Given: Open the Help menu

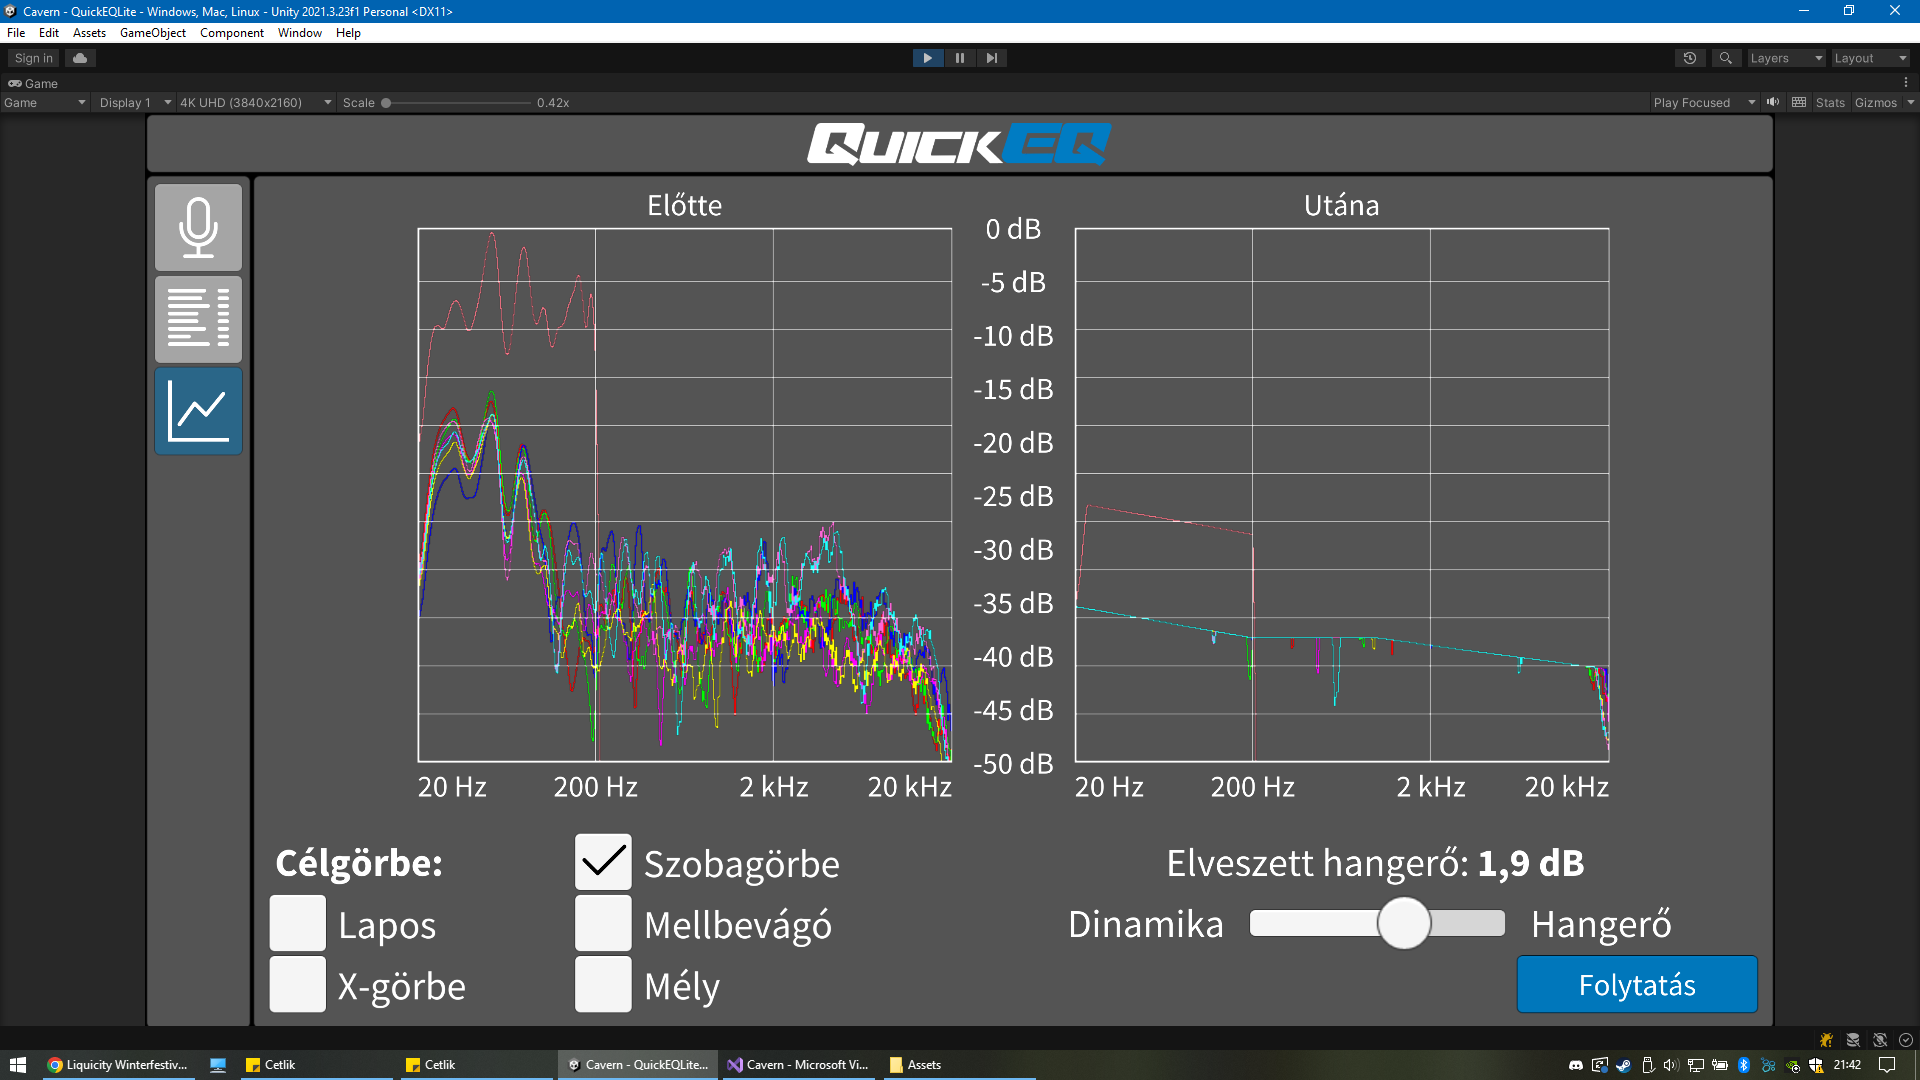Looking at the screenshot, I should (348, 33).
